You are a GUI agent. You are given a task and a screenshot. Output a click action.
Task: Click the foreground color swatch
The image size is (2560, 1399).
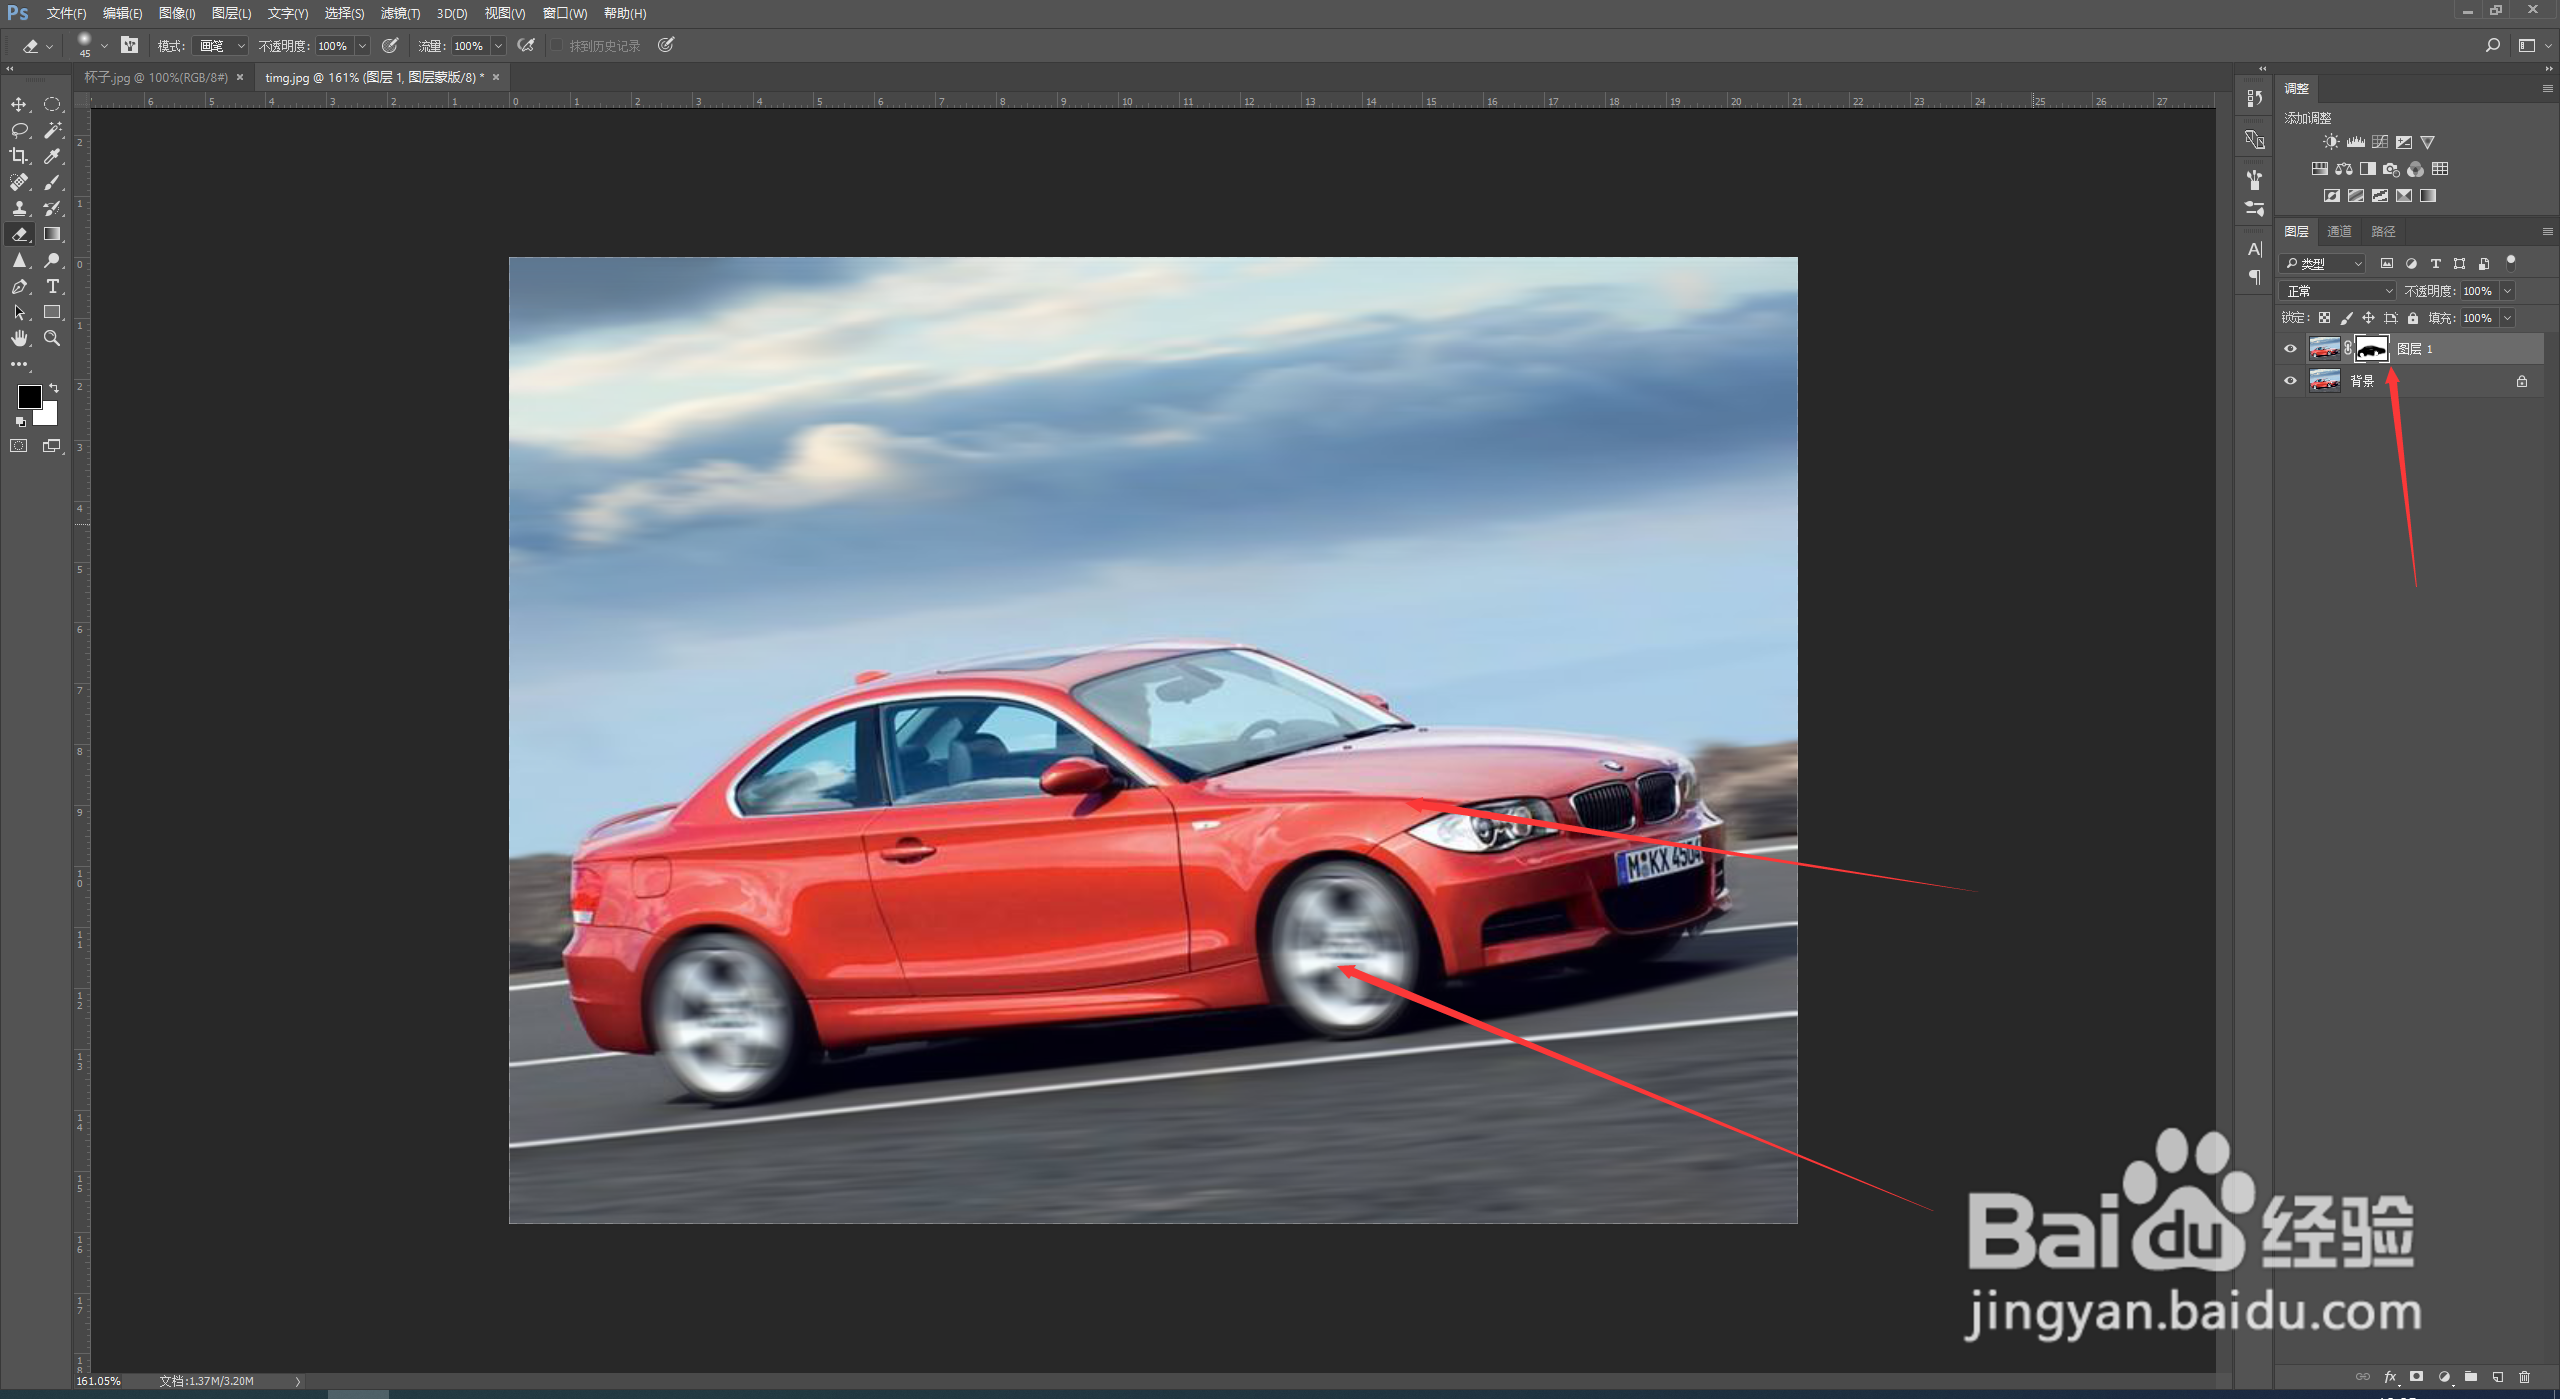(29, 396)
